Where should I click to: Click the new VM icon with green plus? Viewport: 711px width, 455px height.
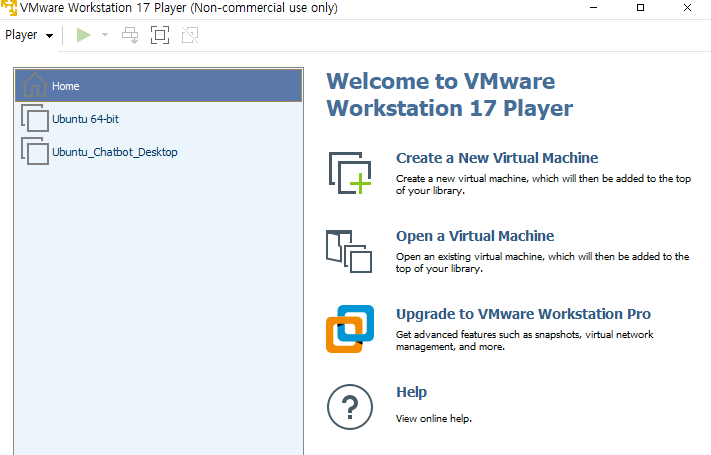(x=350, y=173)
